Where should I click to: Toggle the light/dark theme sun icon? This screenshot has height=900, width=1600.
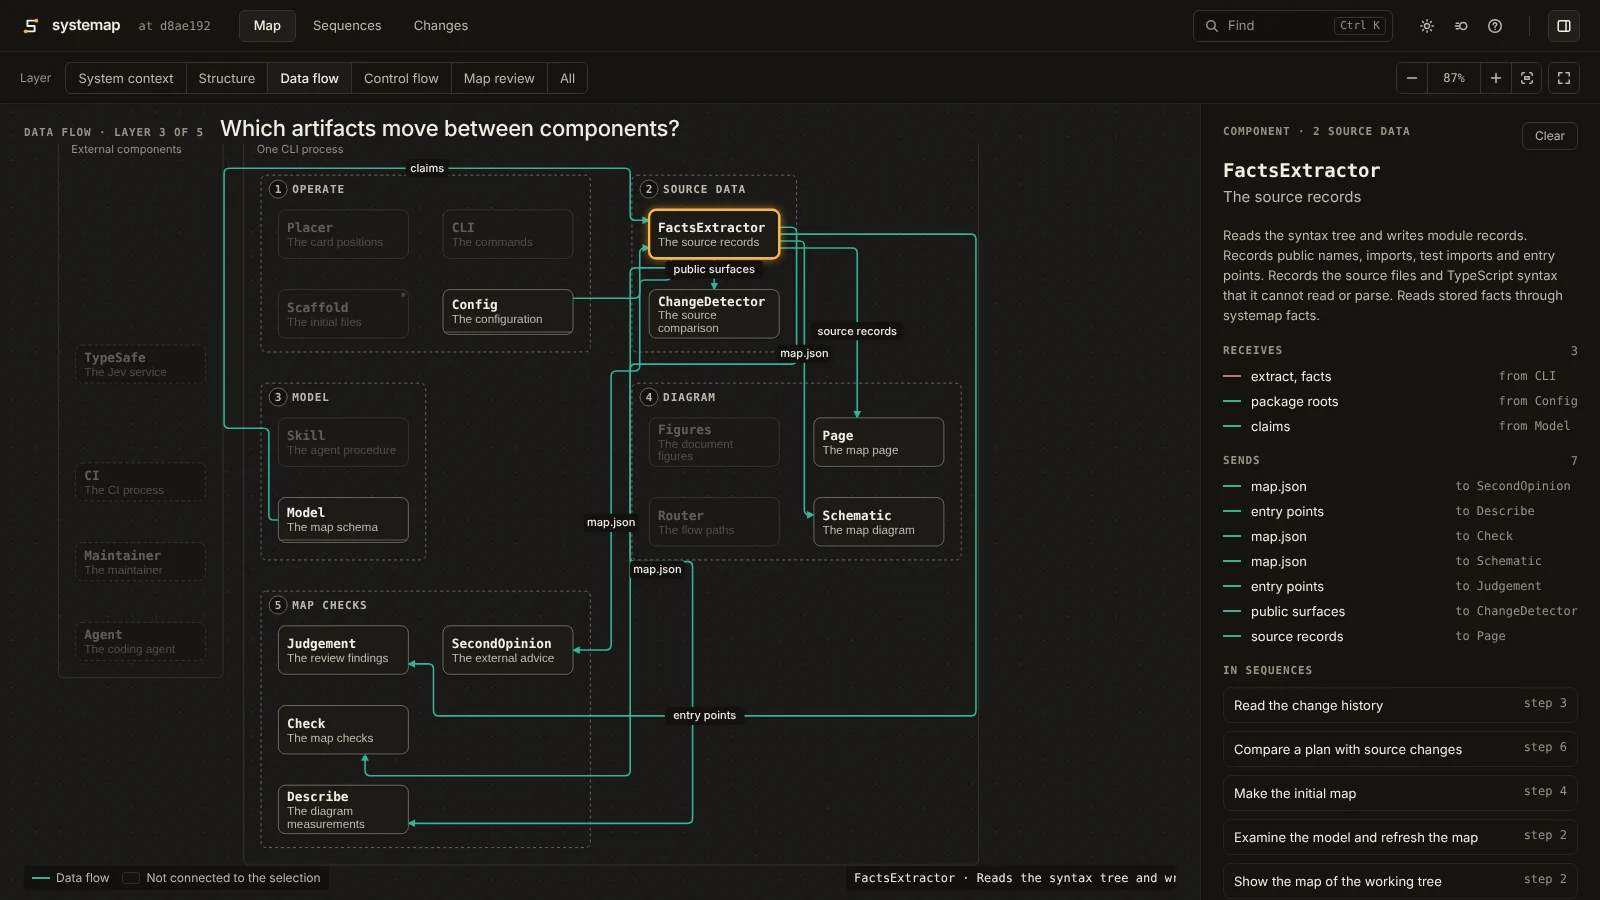pos(1427,26)
